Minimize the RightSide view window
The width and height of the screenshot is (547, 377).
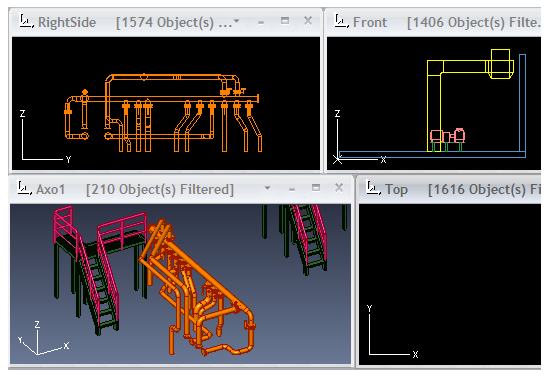pyautogui.click(x=261, y=23)
